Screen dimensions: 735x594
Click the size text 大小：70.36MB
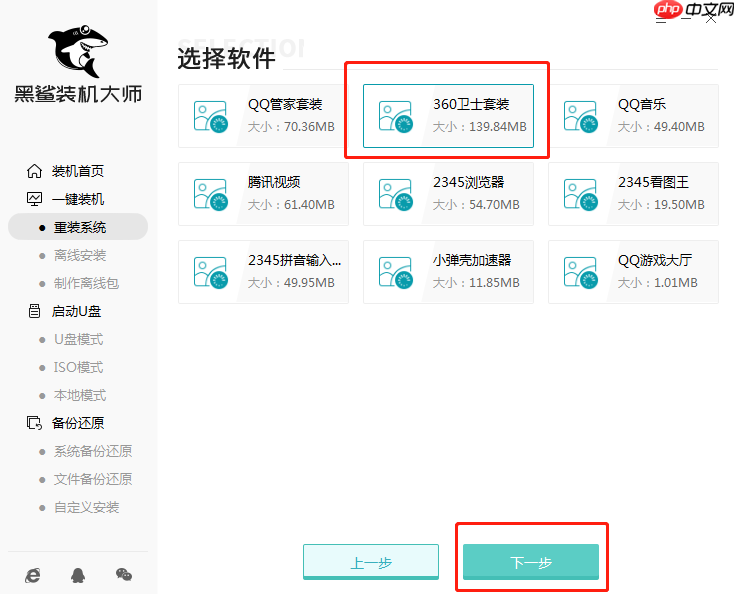pyautogui.click(x=291, y=127)
